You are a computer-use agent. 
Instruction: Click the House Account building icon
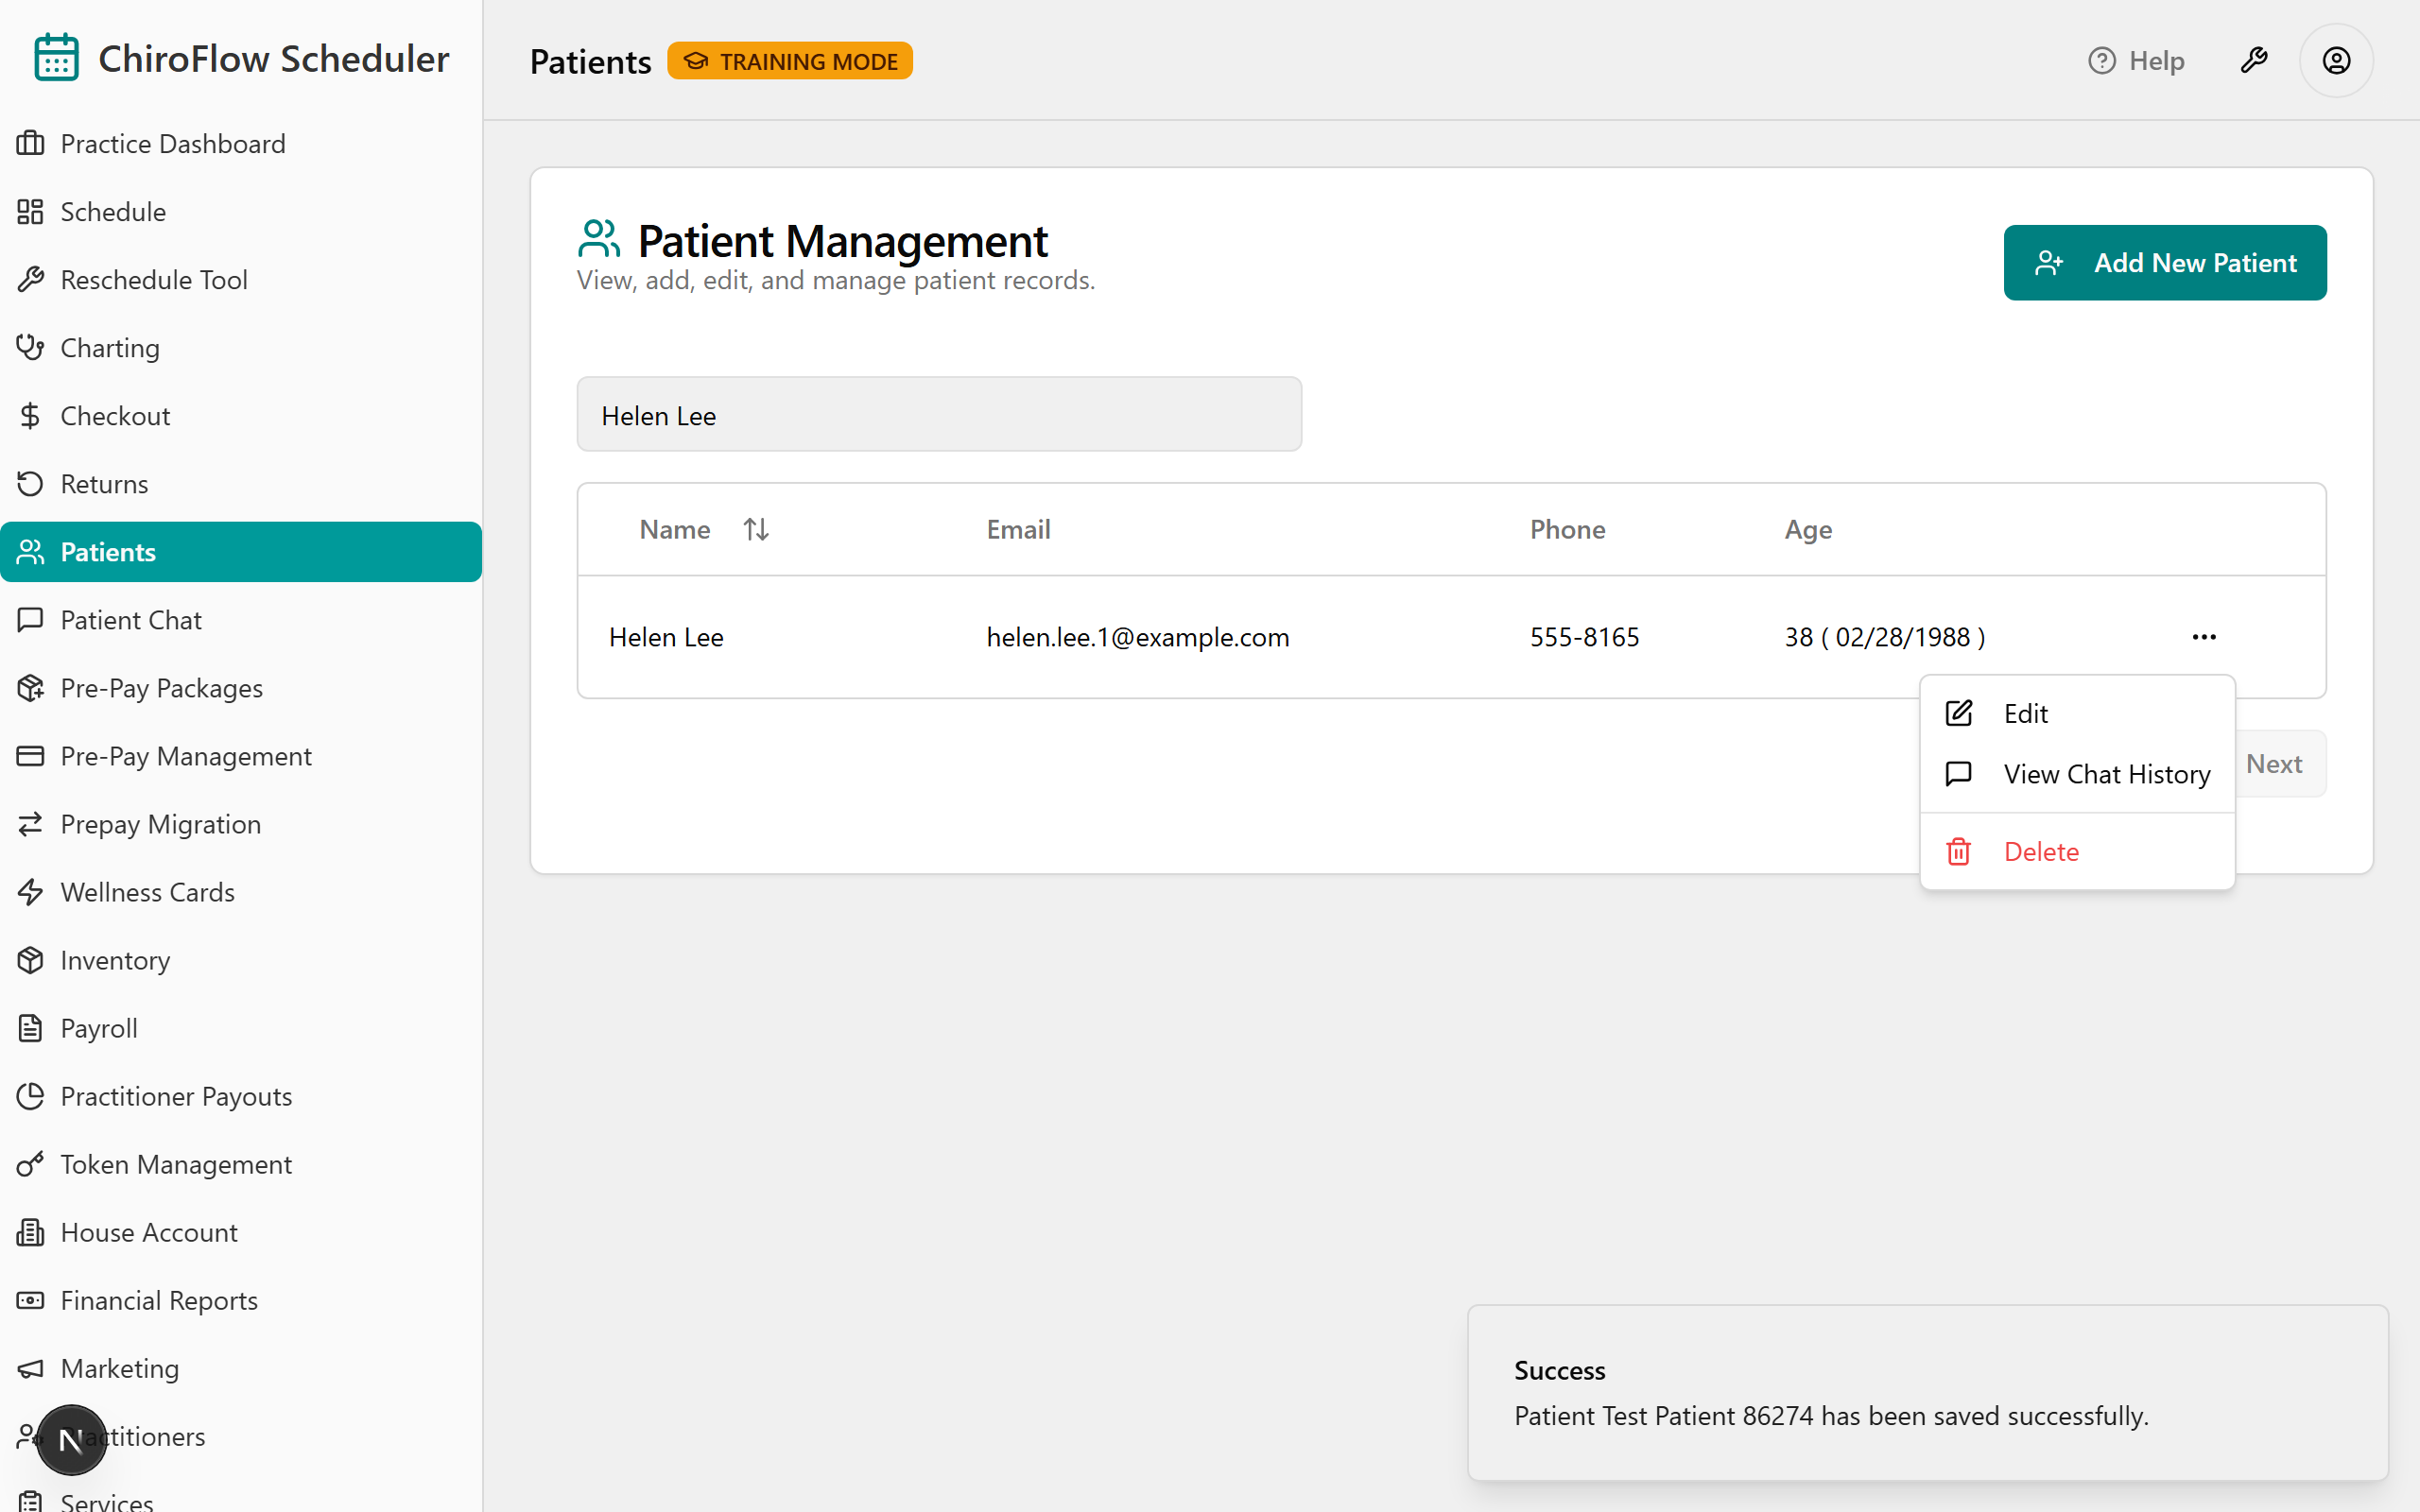point(30,1232)
